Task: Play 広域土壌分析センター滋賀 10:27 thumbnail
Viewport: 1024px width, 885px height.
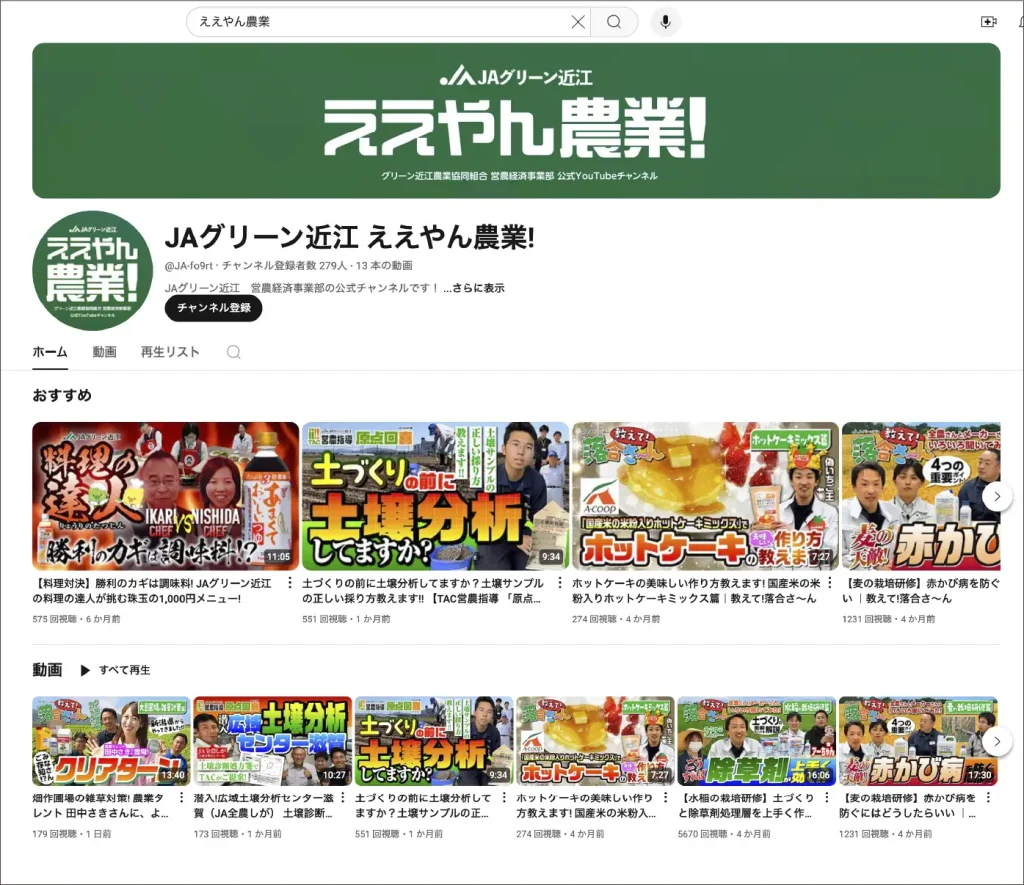Action: [x=273, y=741]
